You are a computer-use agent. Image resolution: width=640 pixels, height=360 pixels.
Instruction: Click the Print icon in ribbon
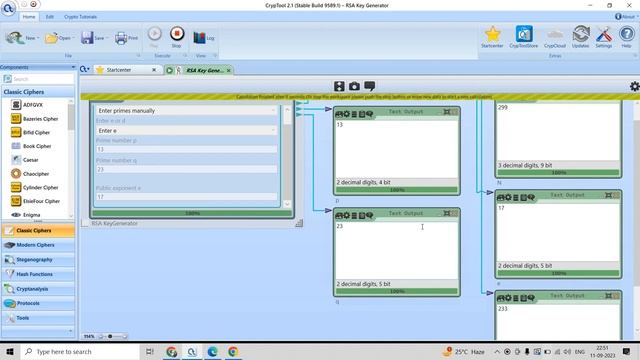121,38
